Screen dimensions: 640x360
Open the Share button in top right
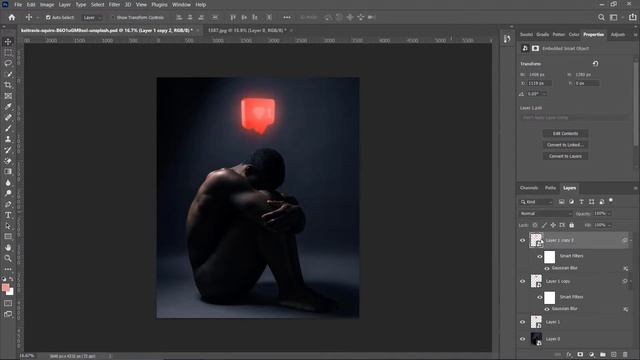[632, 17]
